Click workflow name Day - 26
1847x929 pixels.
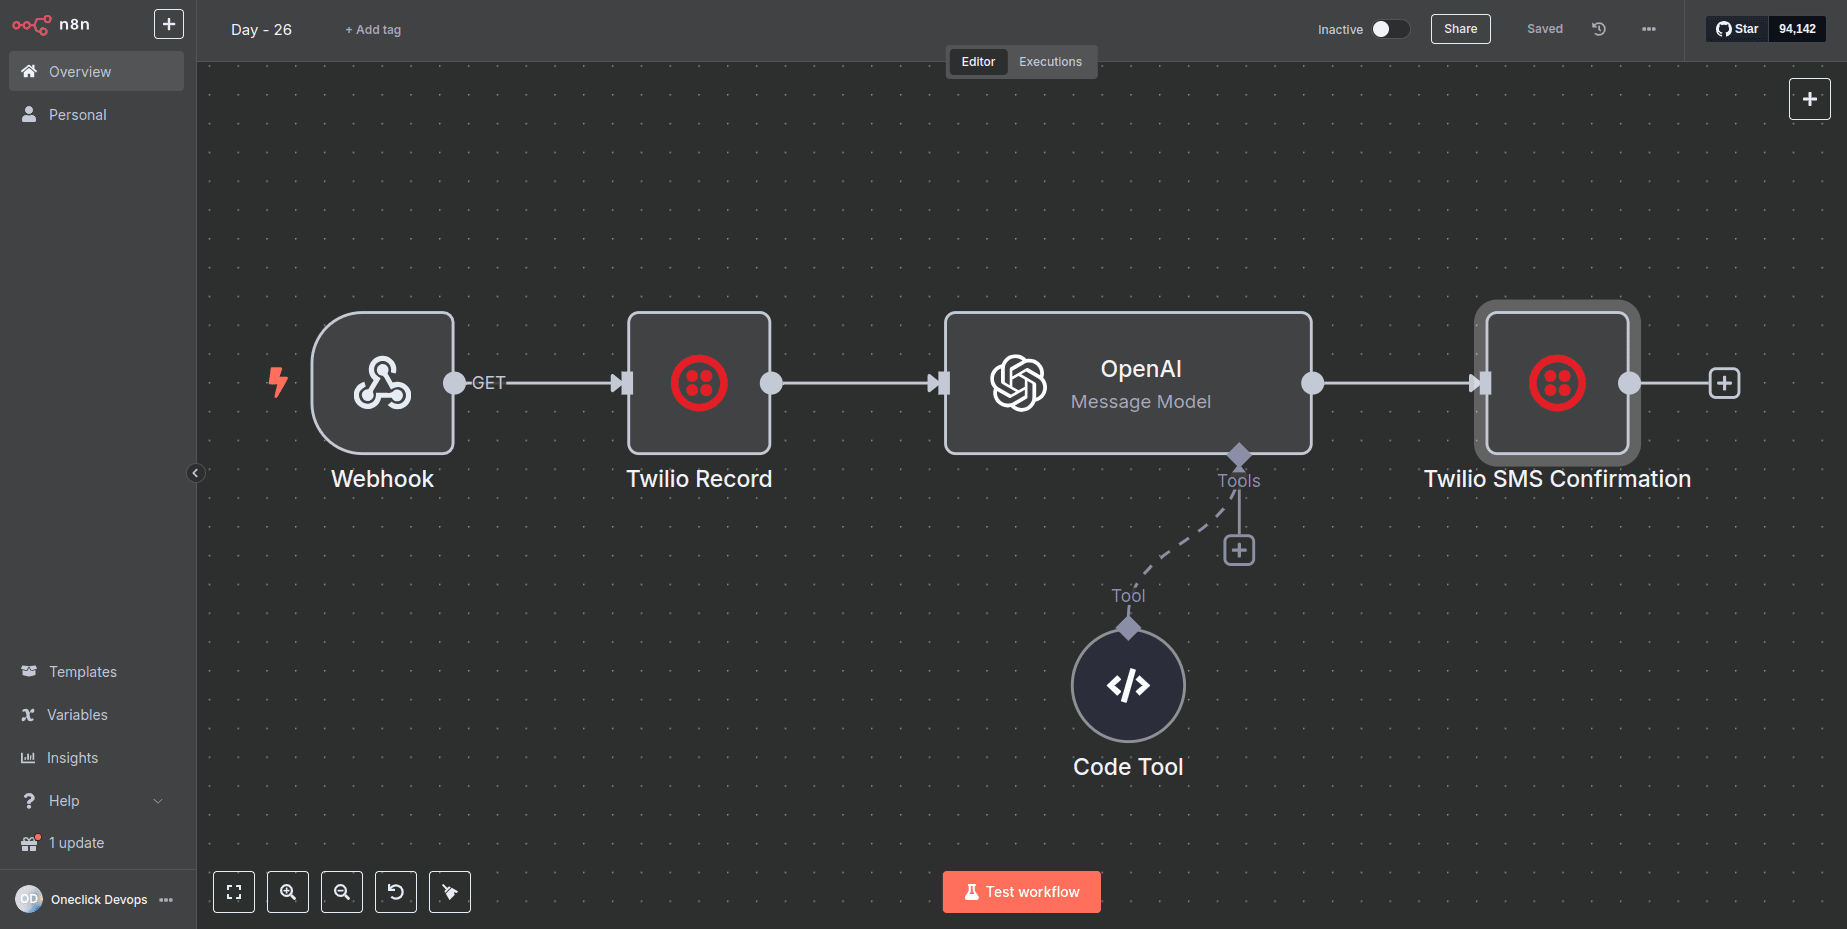pyautogui.click(x=261, y=30)
